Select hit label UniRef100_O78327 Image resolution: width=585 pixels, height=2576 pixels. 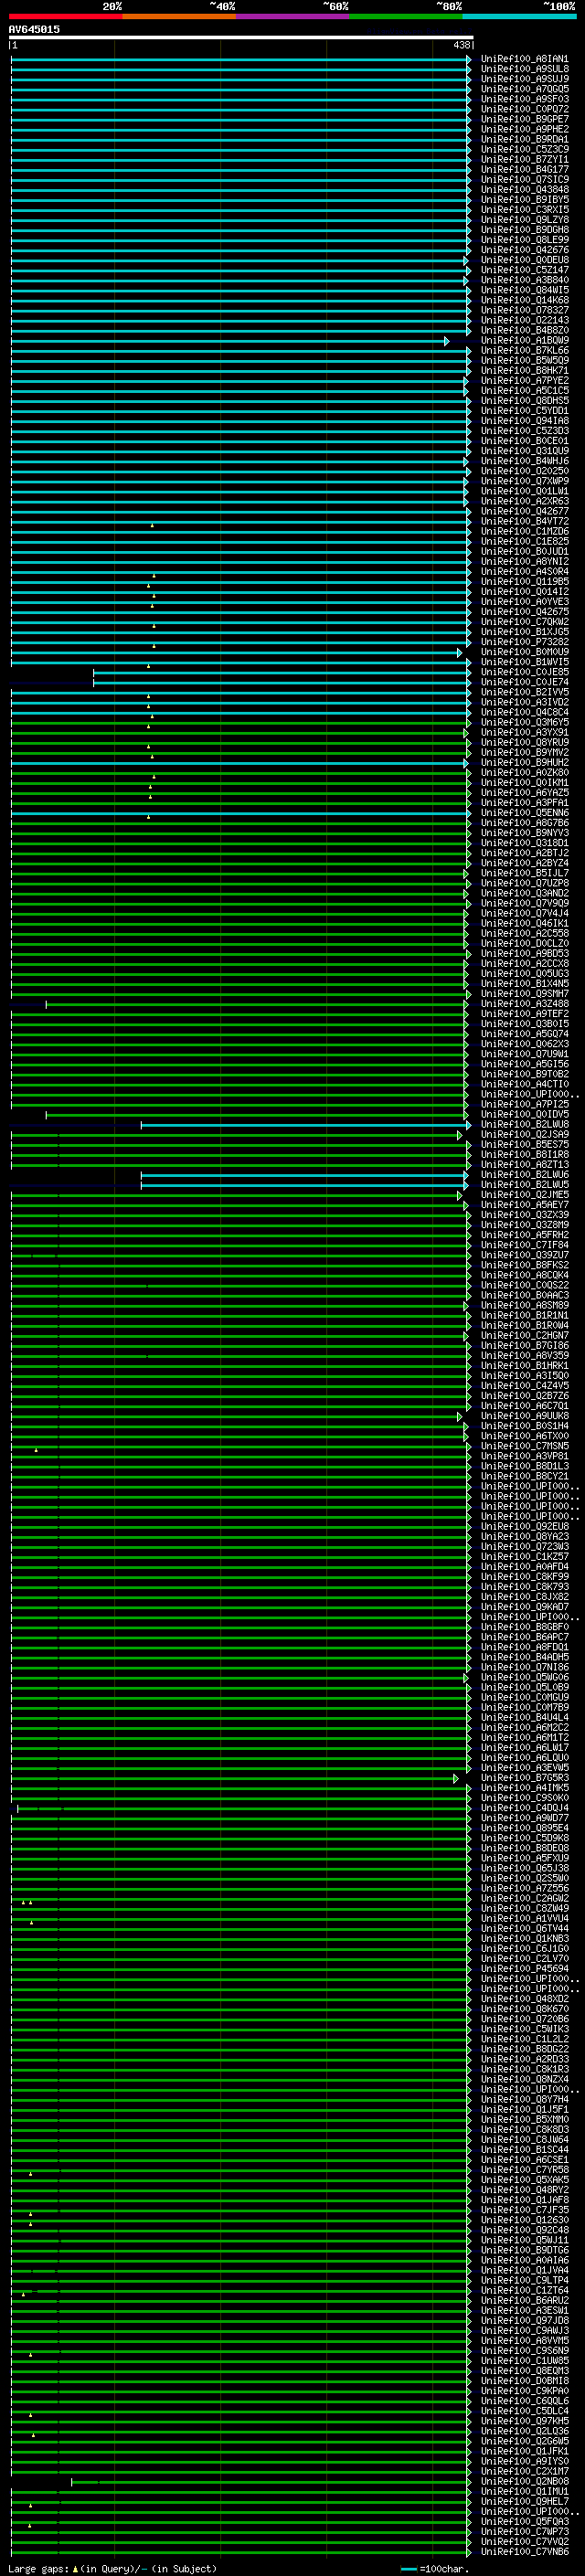coord(525,310)
